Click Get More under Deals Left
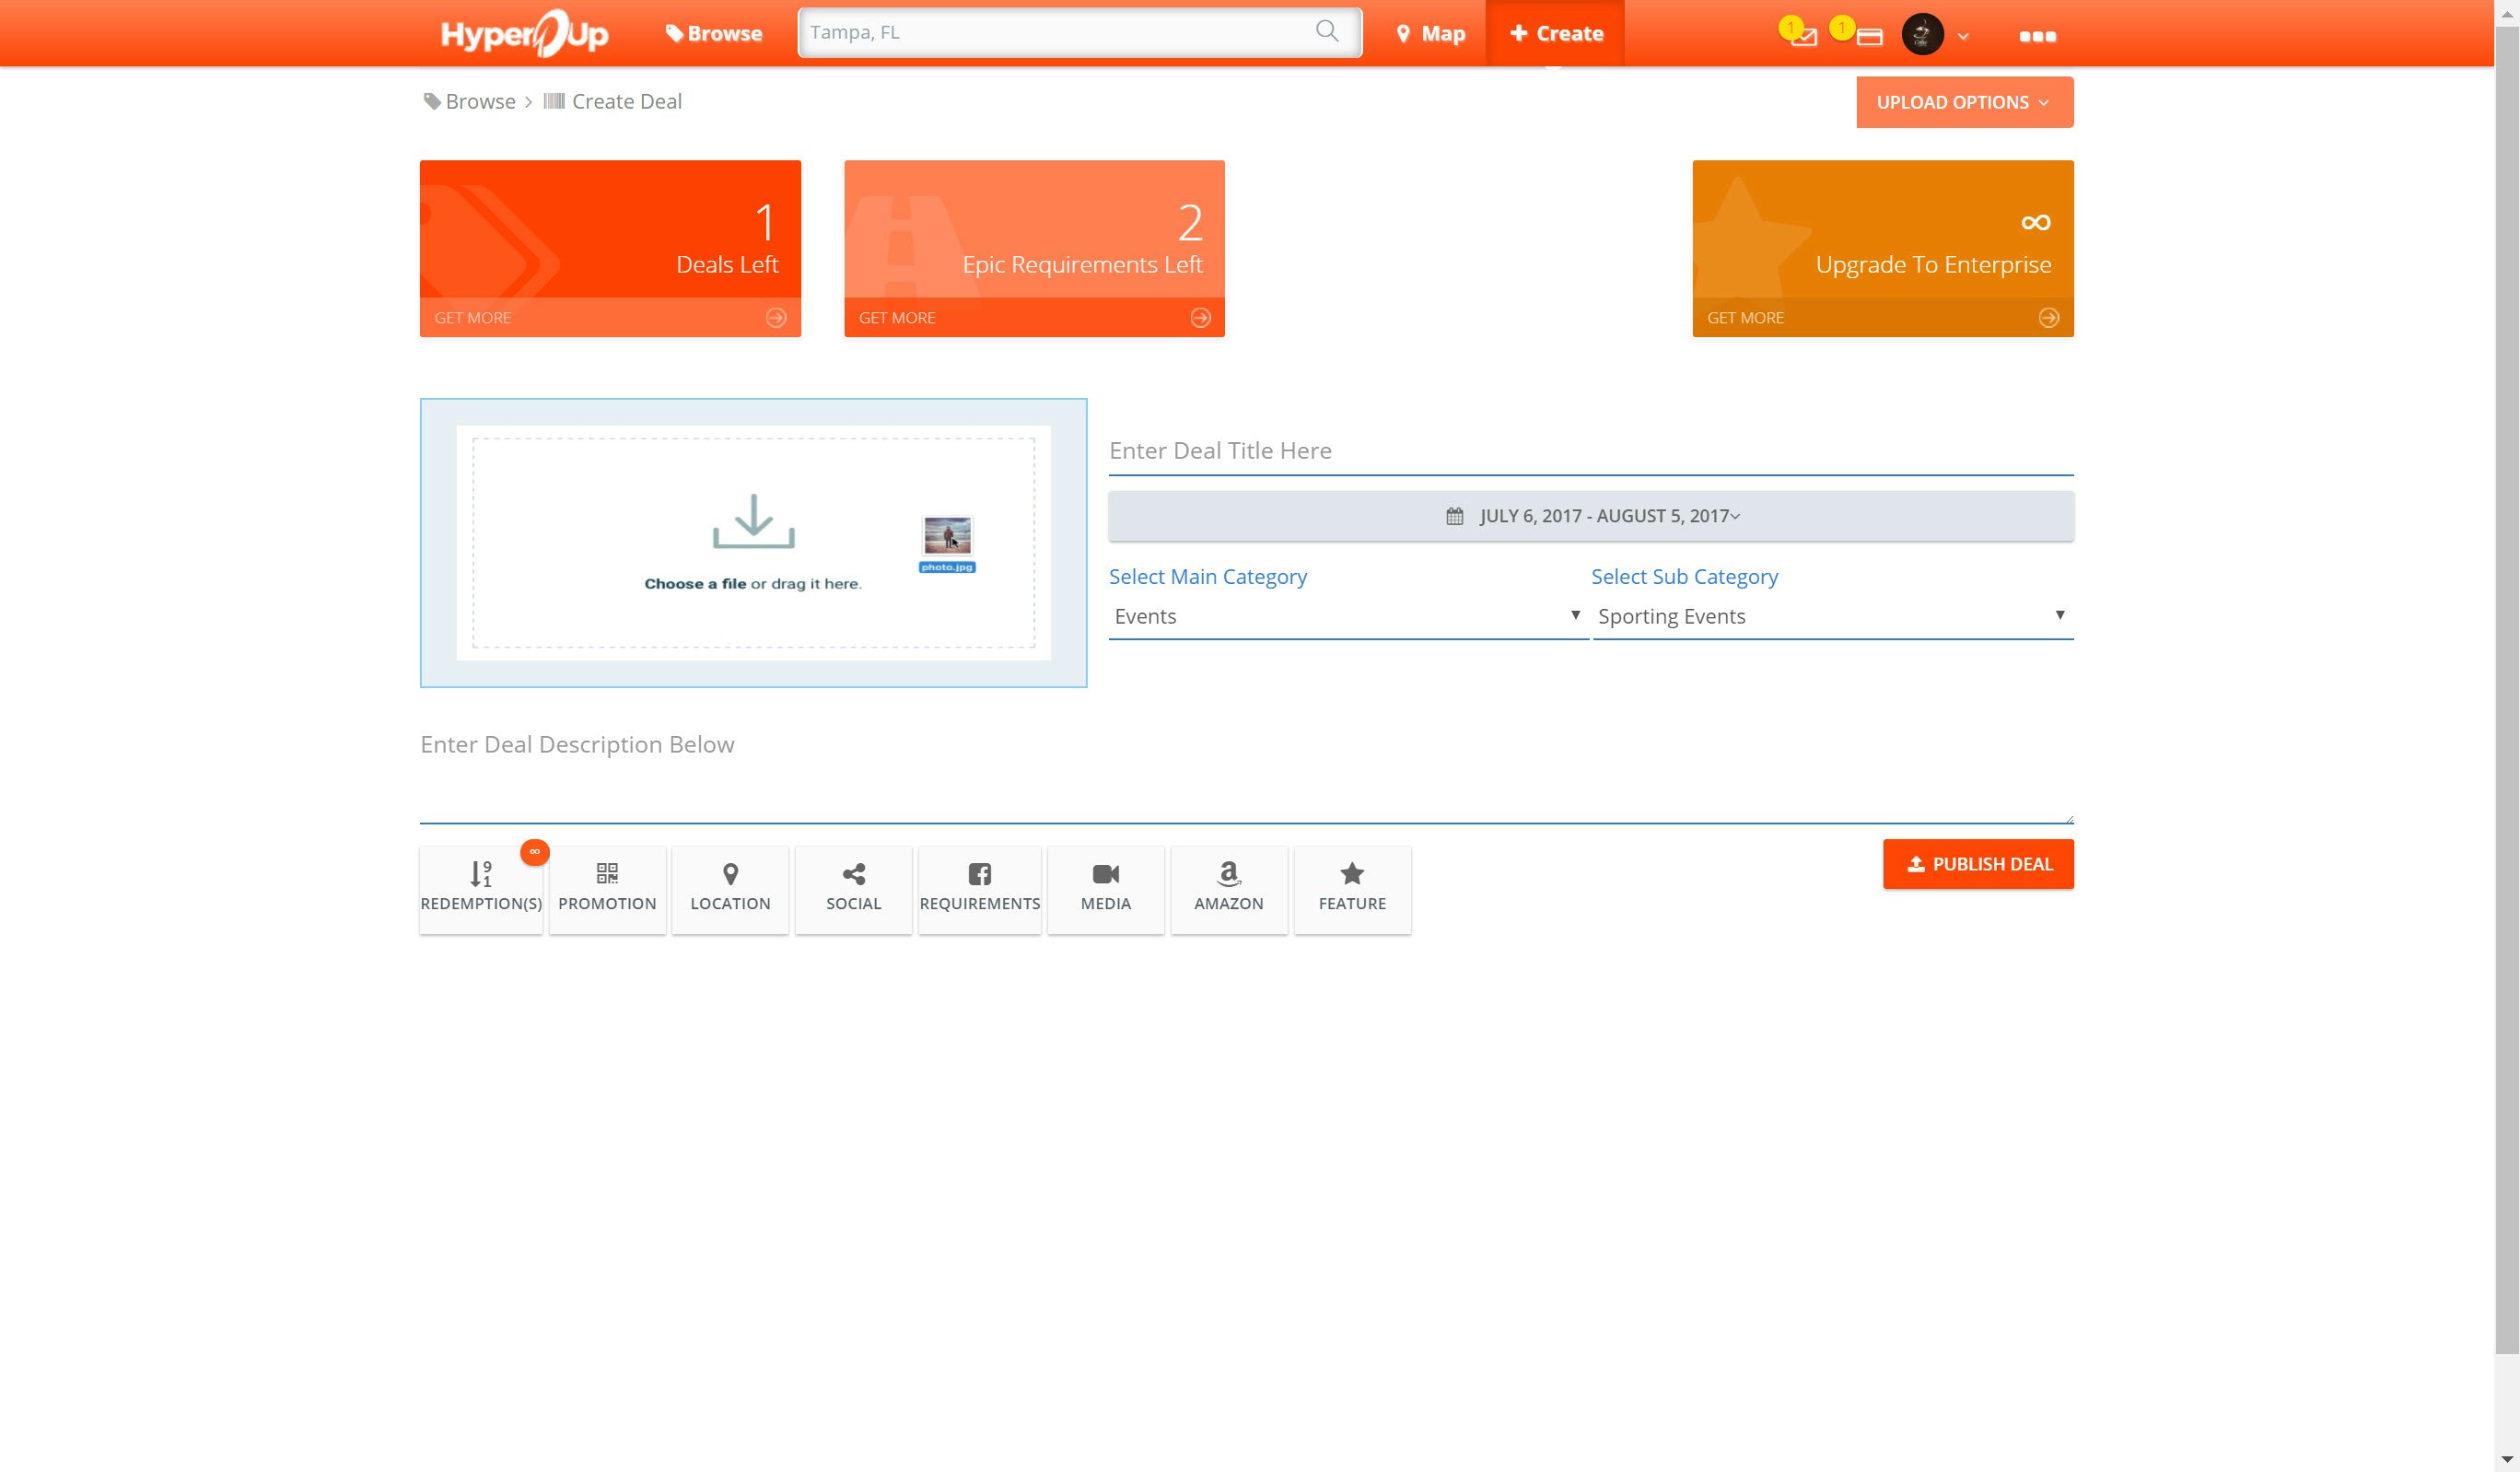 point(609,317)
